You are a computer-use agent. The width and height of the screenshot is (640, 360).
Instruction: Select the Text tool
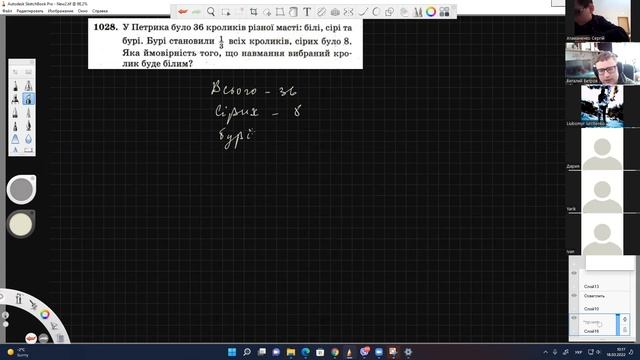307,12
